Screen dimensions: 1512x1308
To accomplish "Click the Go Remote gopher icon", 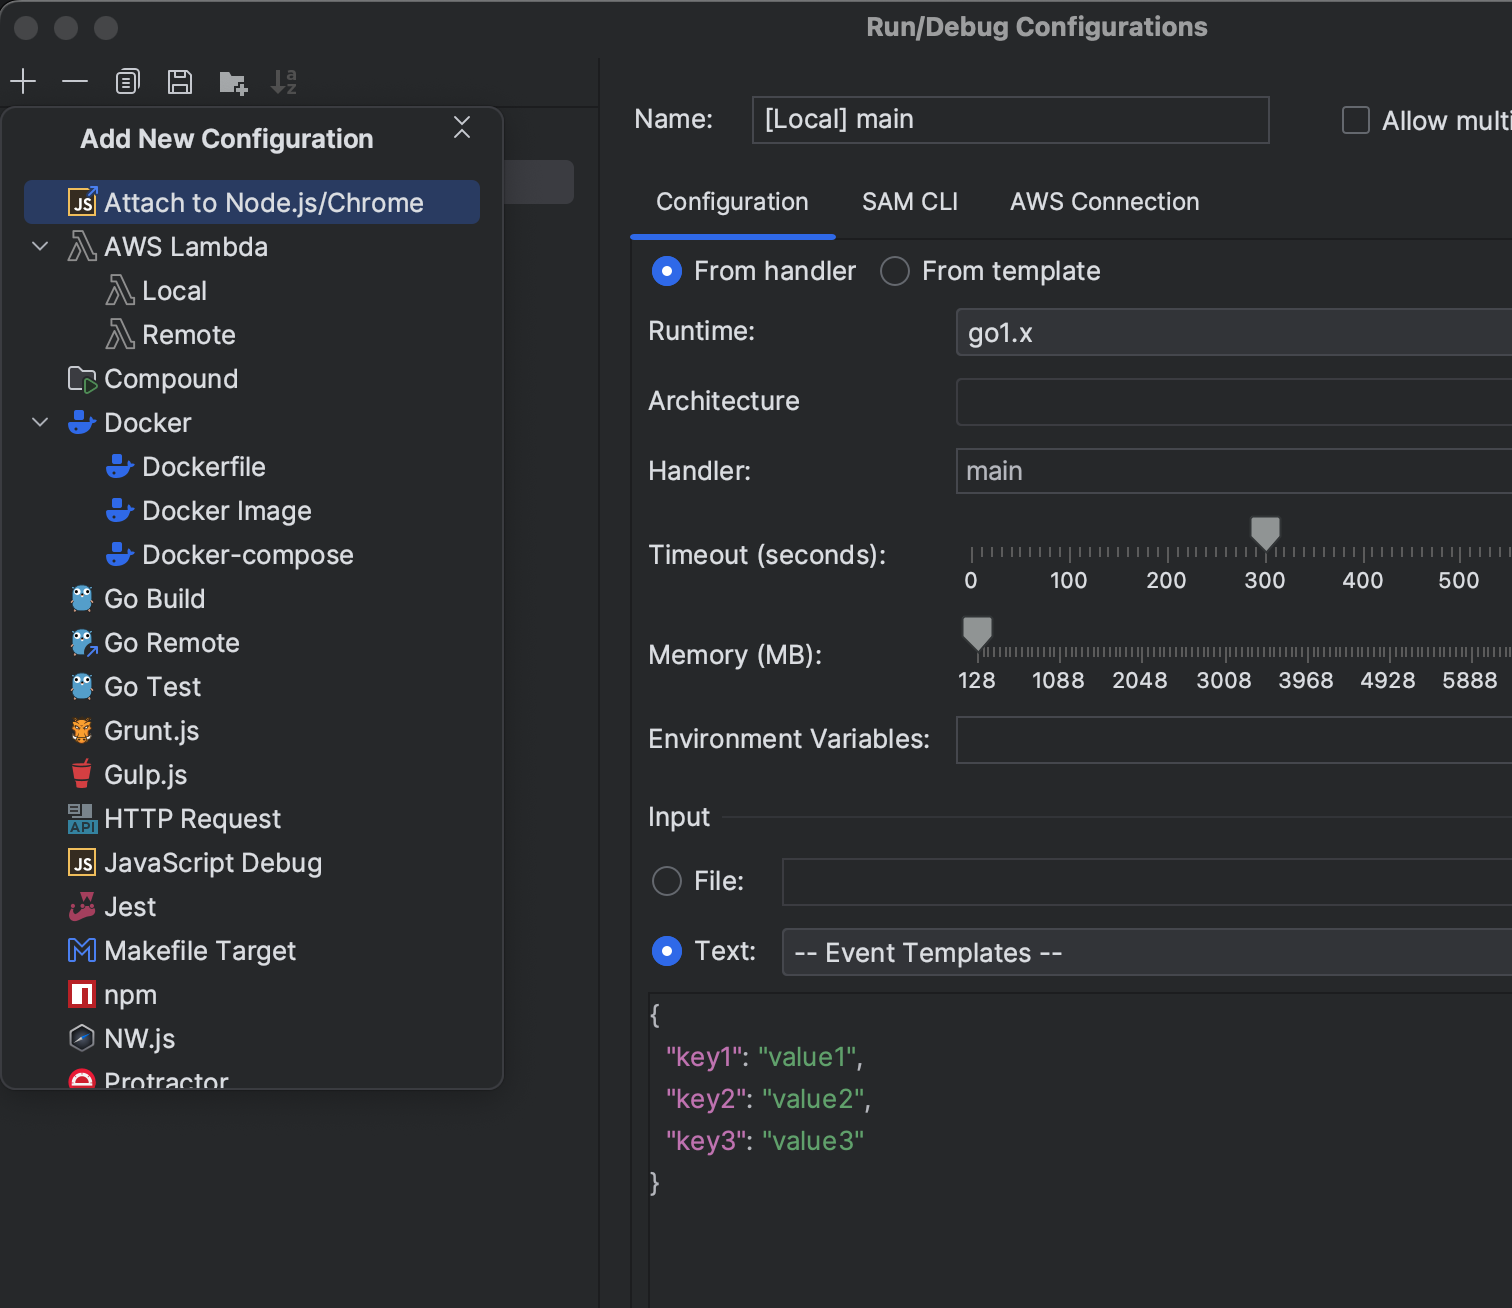I will 82,642.
